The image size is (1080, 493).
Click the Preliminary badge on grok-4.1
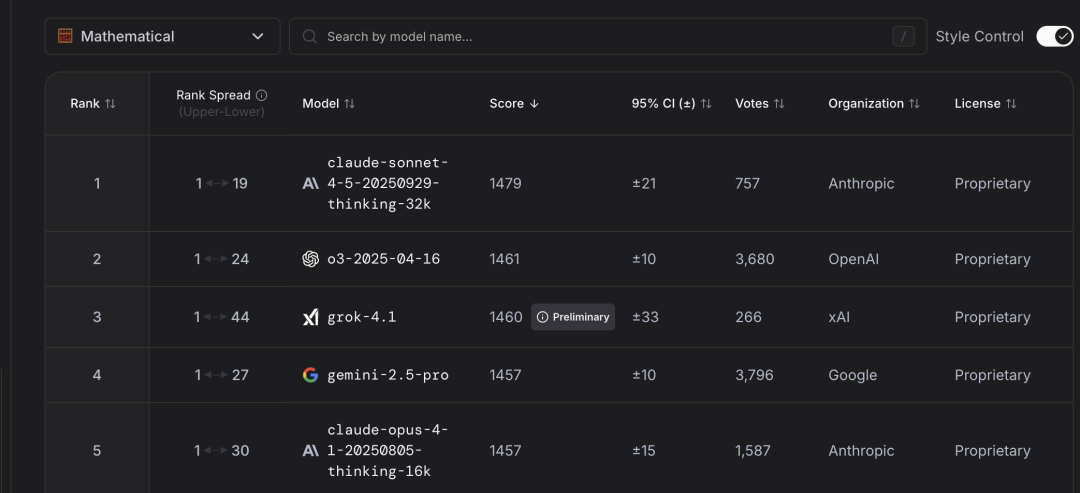point(573,317)
